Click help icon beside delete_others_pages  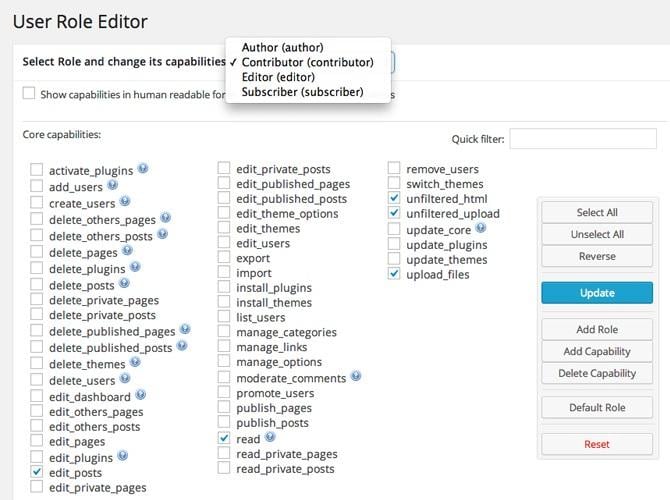(x=165, y=217)
